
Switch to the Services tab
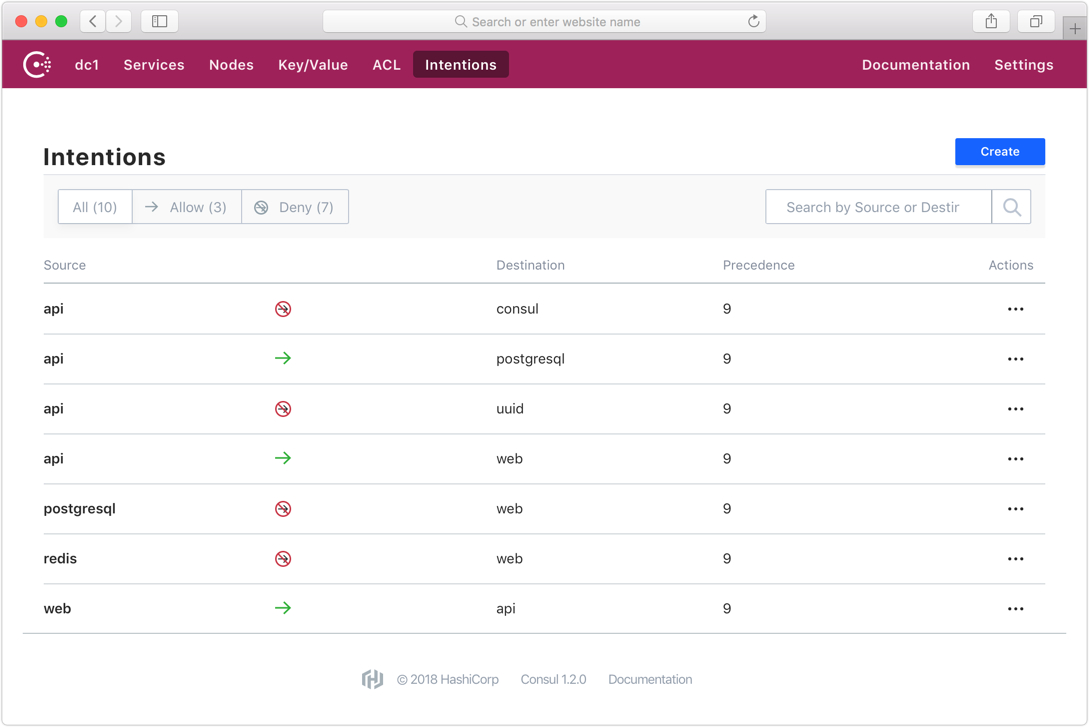(154, 65)
